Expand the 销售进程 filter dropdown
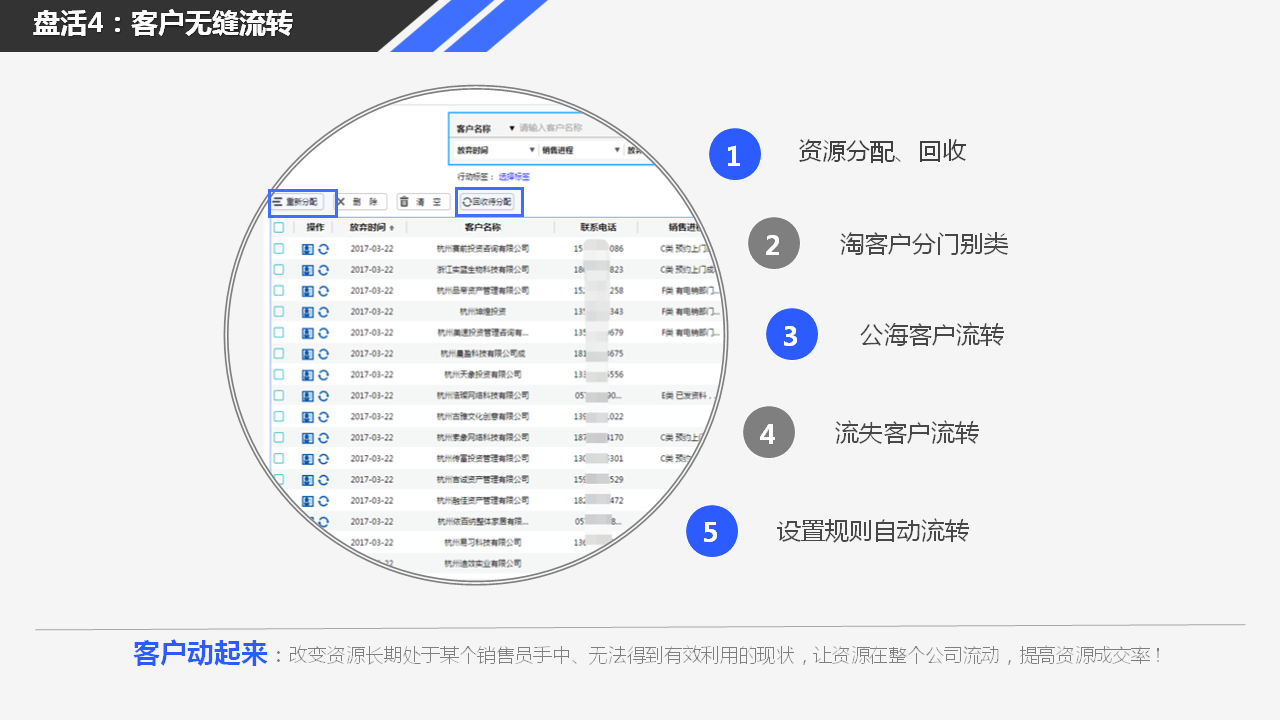Viewport: 1280px width, 720px height. (x=615, y=150)
